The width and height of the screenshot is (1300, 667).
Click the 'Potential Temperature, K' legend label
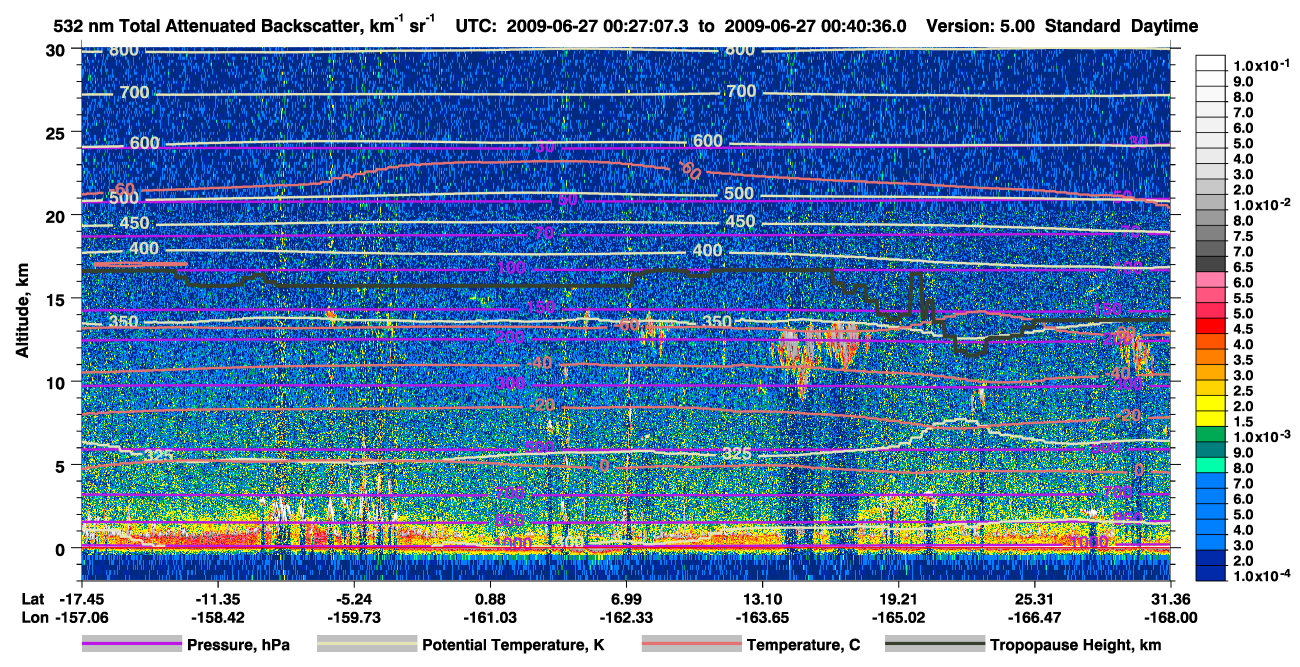click(x=513, y=645)
